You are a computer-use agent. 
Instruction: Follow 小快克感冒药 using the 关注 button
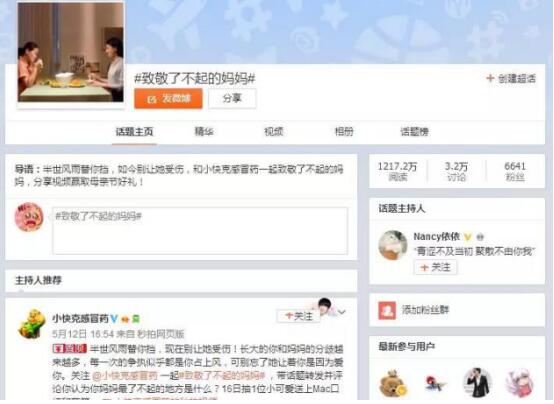coord(299,316)
